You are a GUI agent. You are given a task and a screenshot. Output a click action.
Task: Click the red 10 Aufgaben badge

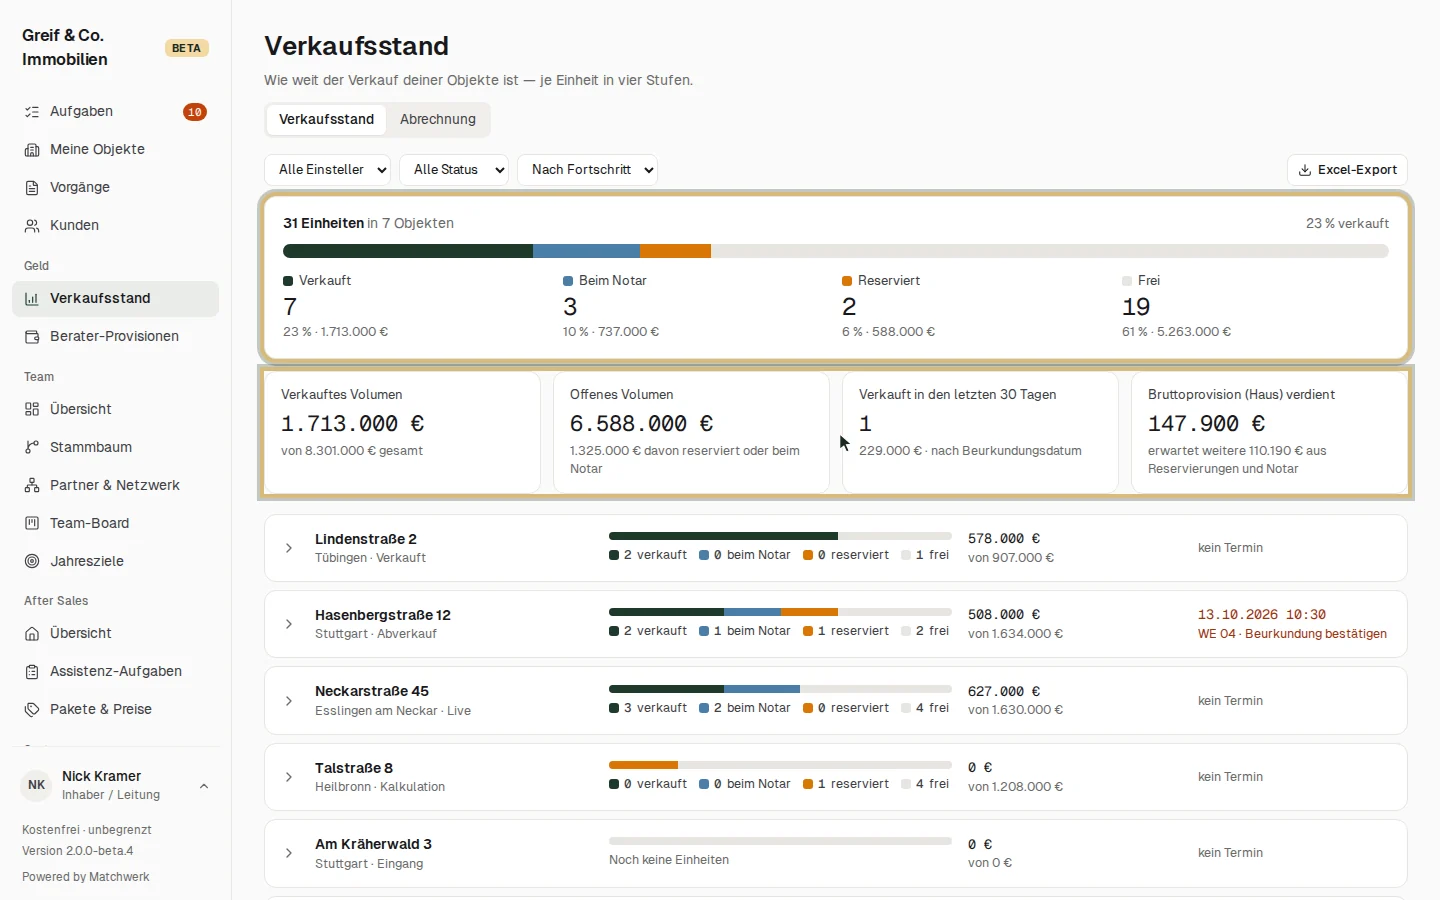click(195, 112)
